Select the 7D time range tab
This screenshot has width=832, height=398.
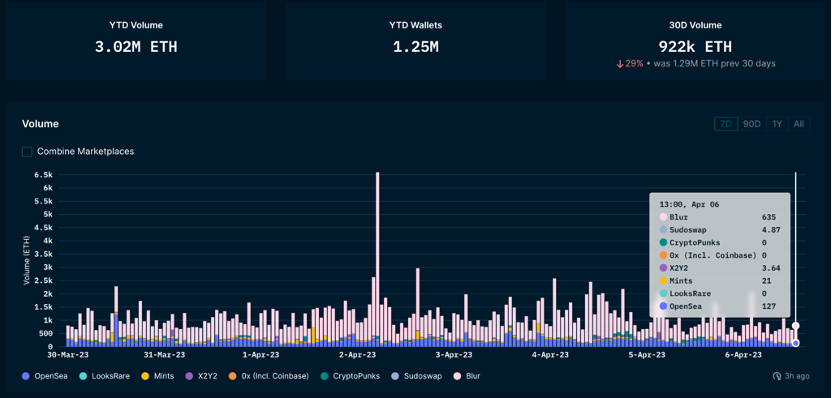726,124
